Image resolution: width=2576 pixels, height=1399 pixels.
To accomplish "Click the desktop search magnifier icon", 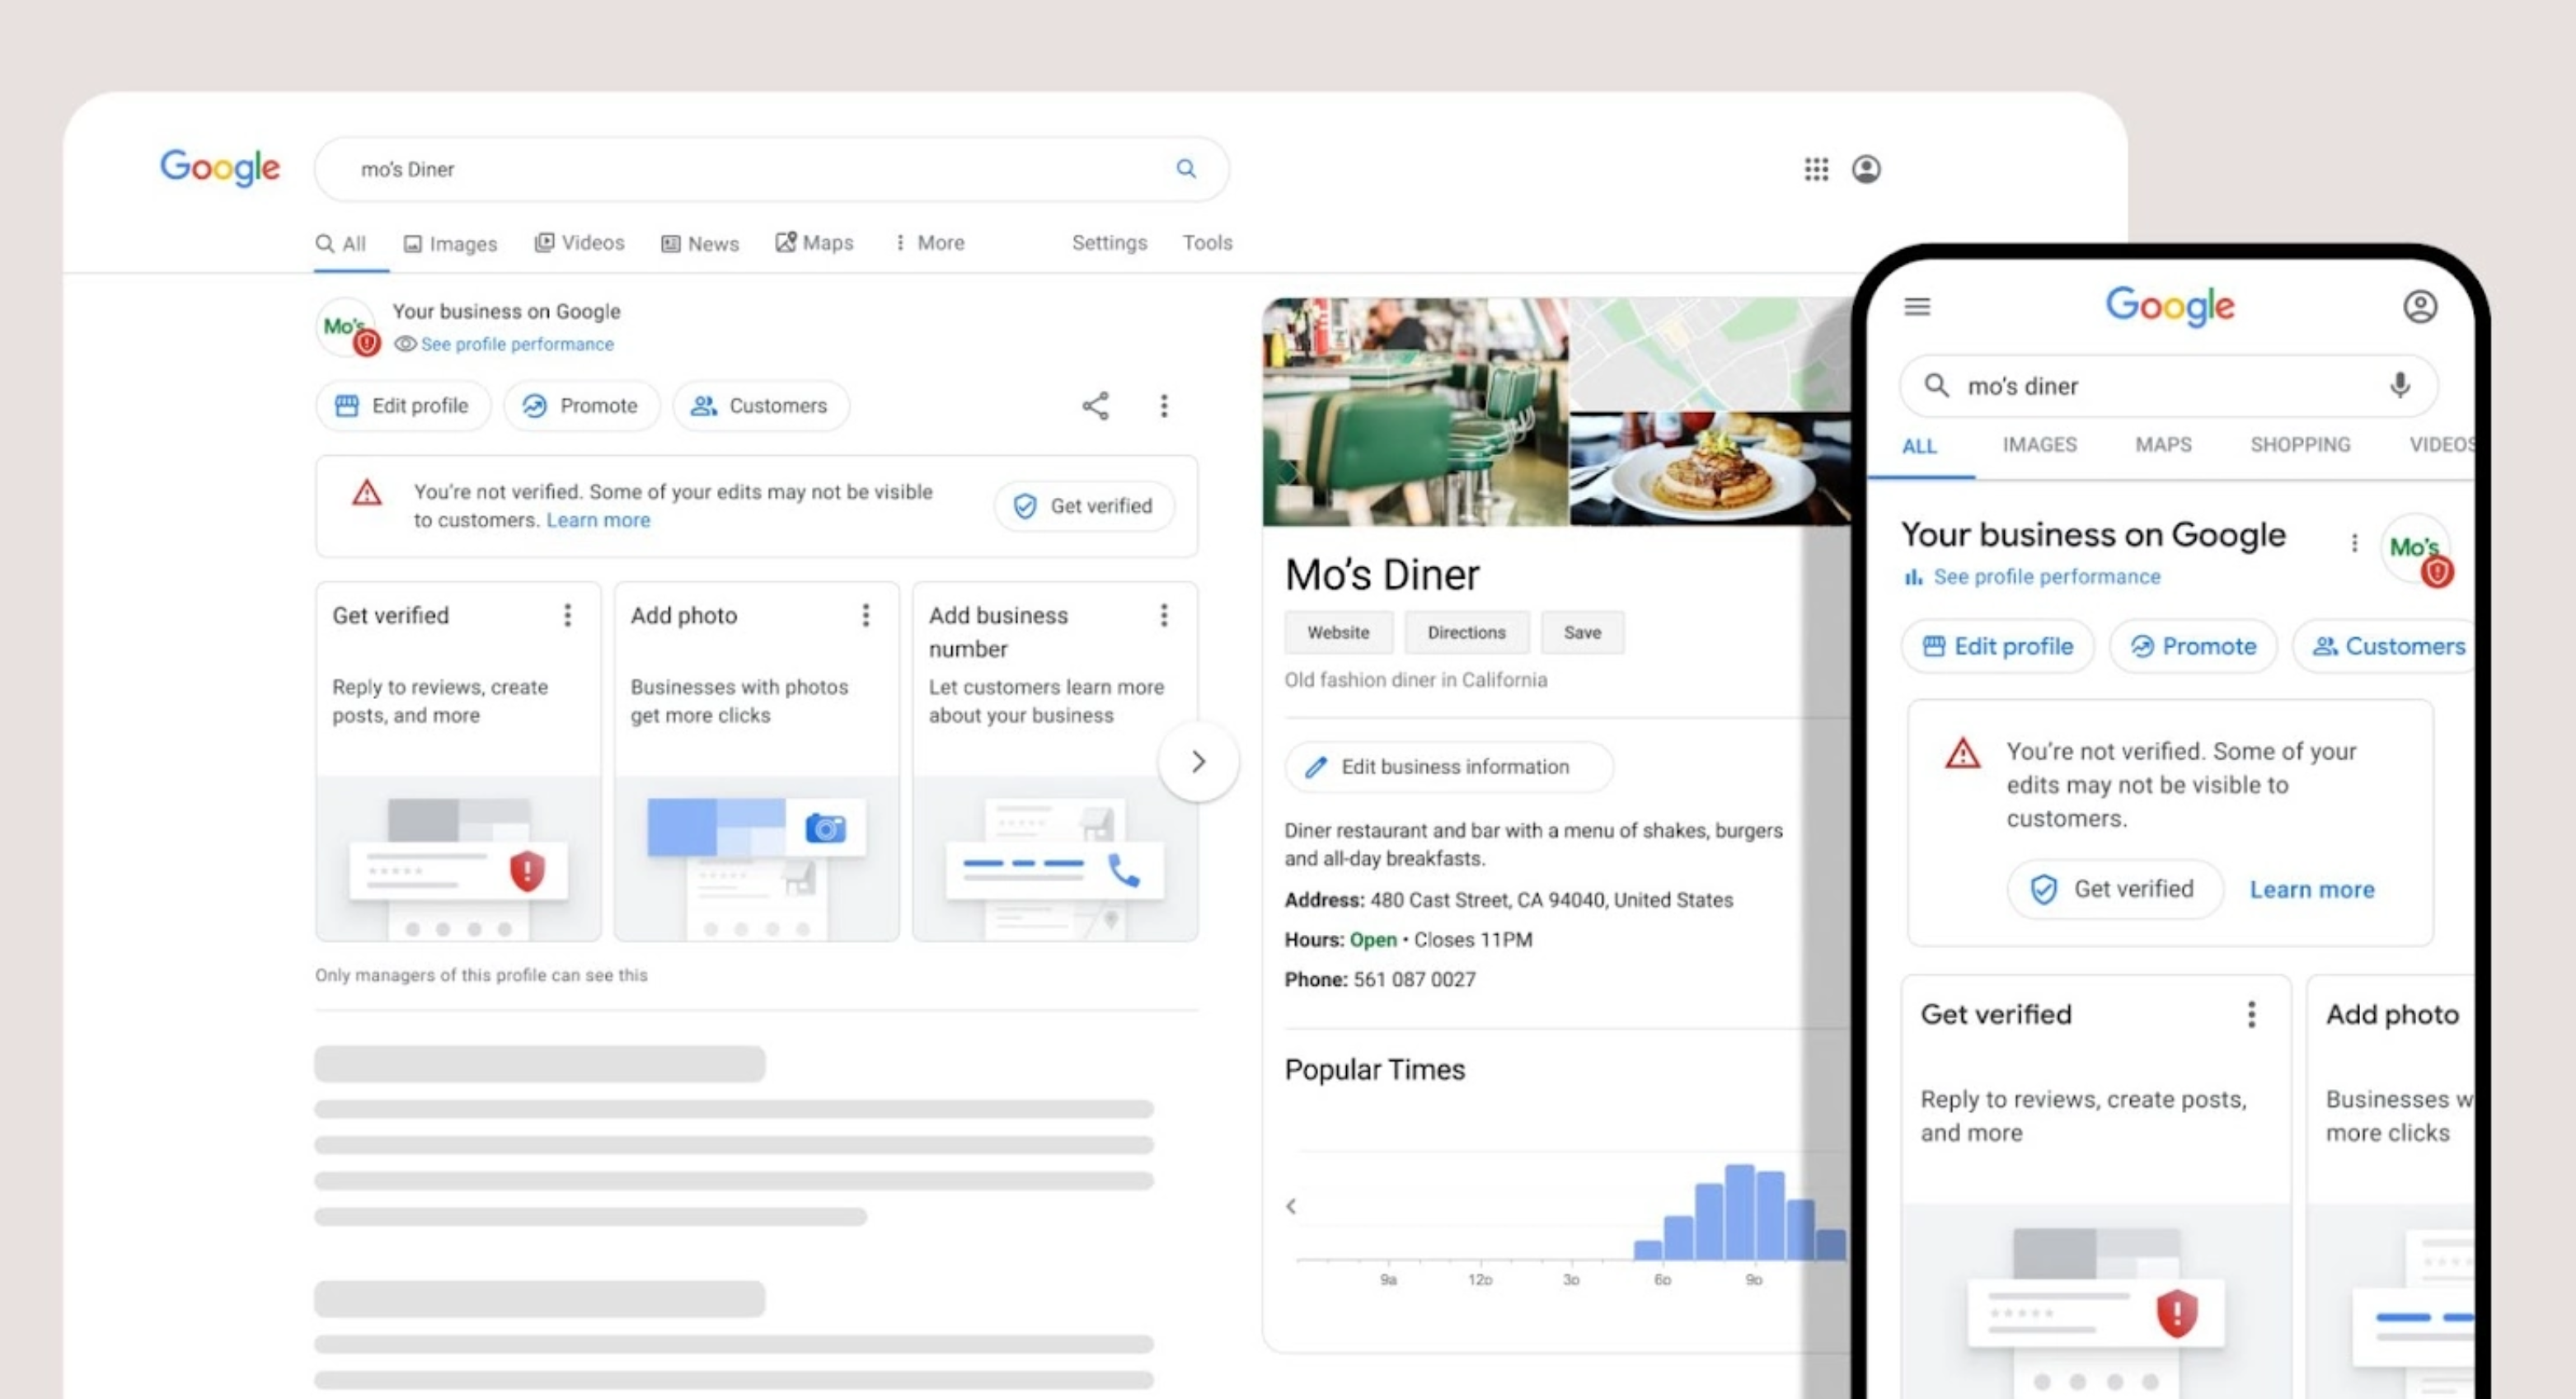I will pos(1185,168).
